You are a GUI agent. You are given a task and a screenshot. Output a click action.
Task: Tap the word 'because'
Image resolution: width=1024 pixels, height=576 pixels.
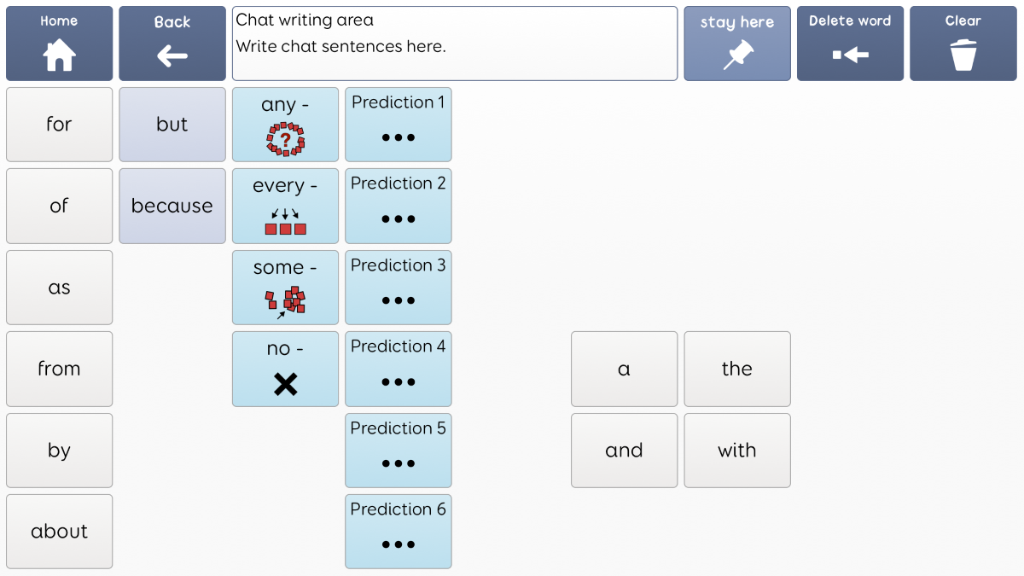click(x=172, y=206)
